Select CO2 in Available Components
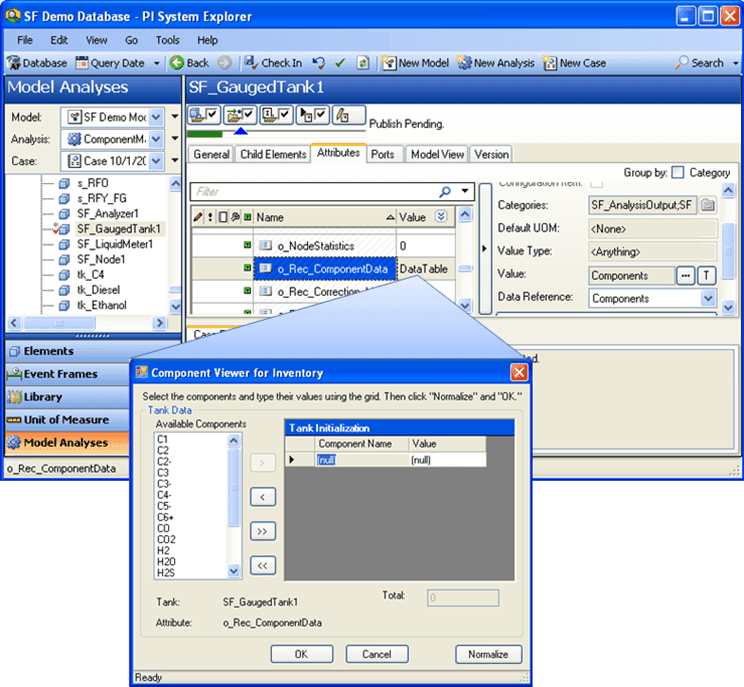The image size is (744, 687). [167, 539]
